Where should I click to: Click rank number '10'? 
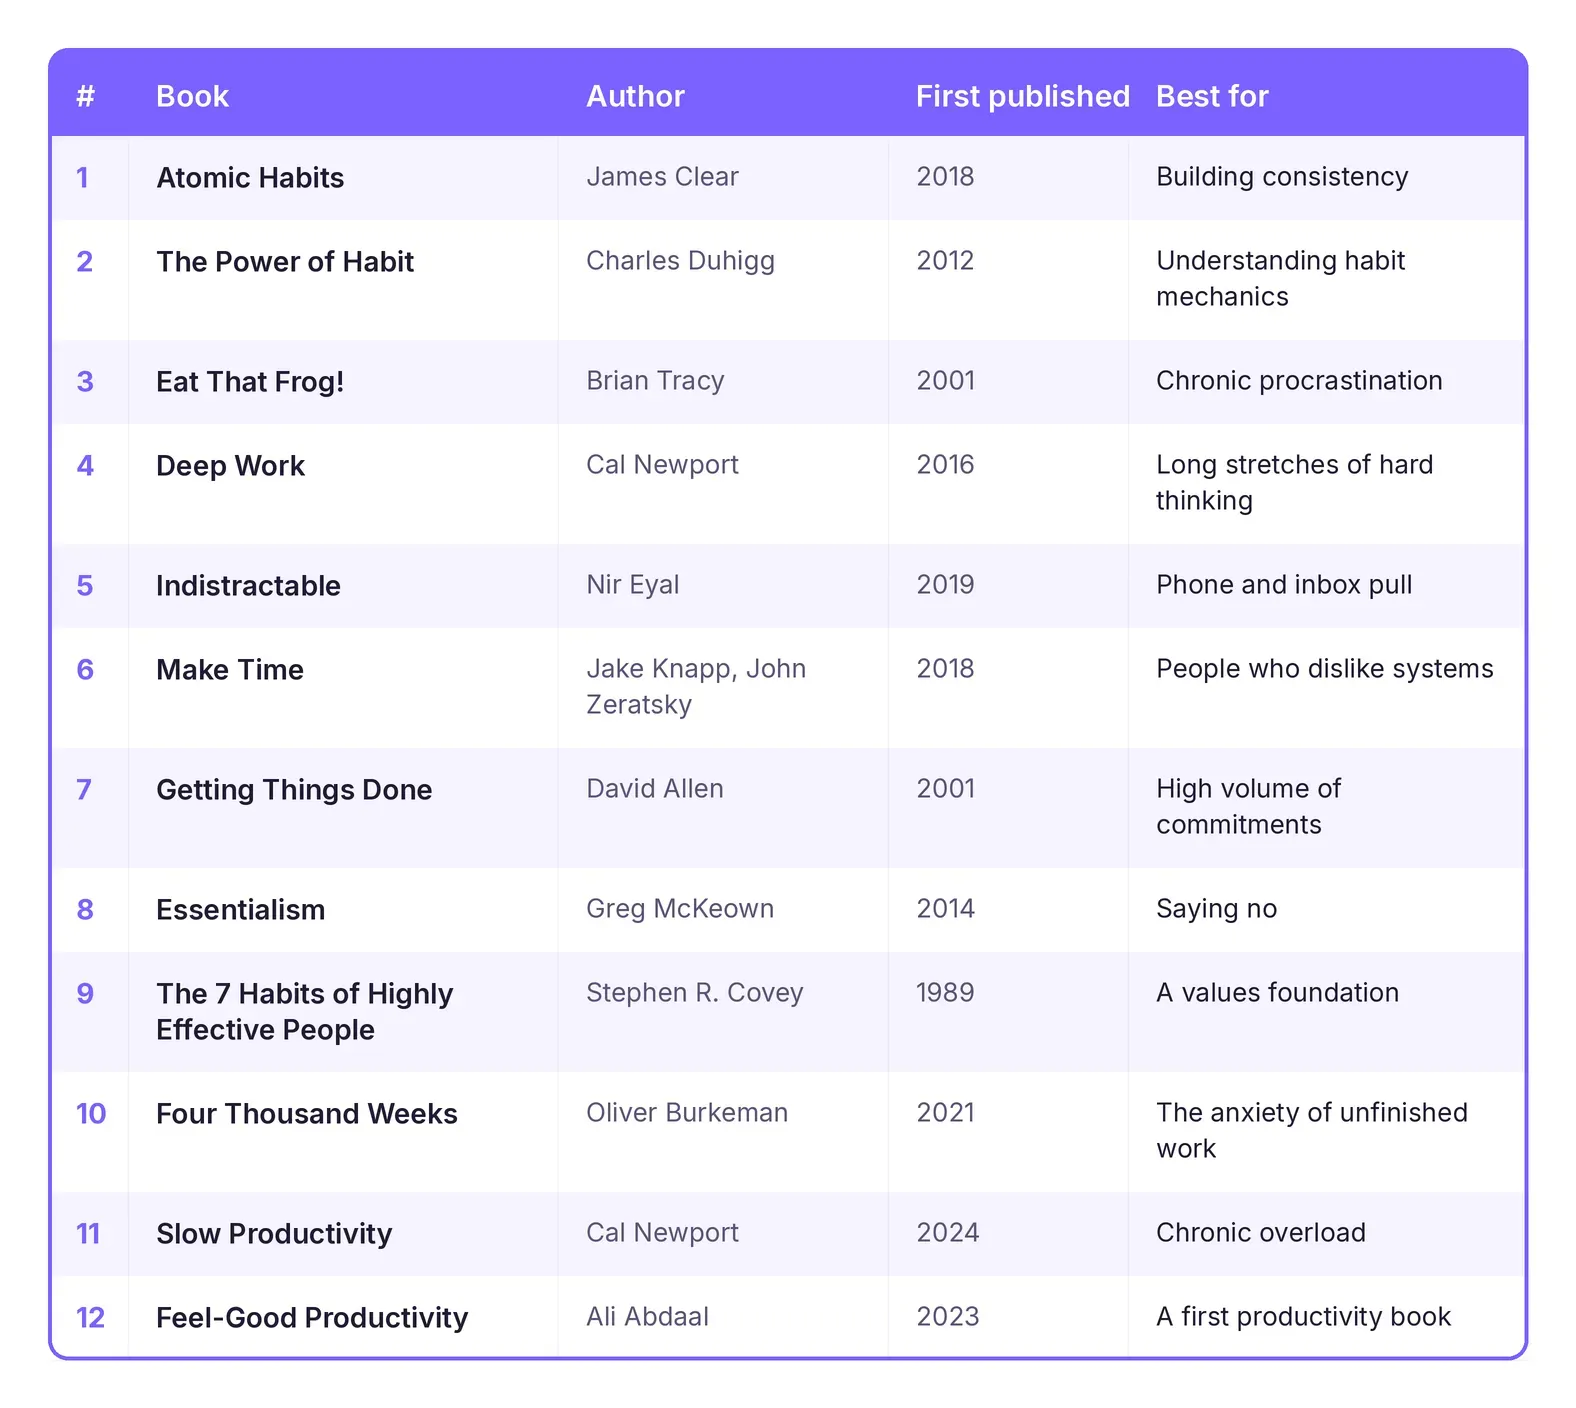(91, 1114)
